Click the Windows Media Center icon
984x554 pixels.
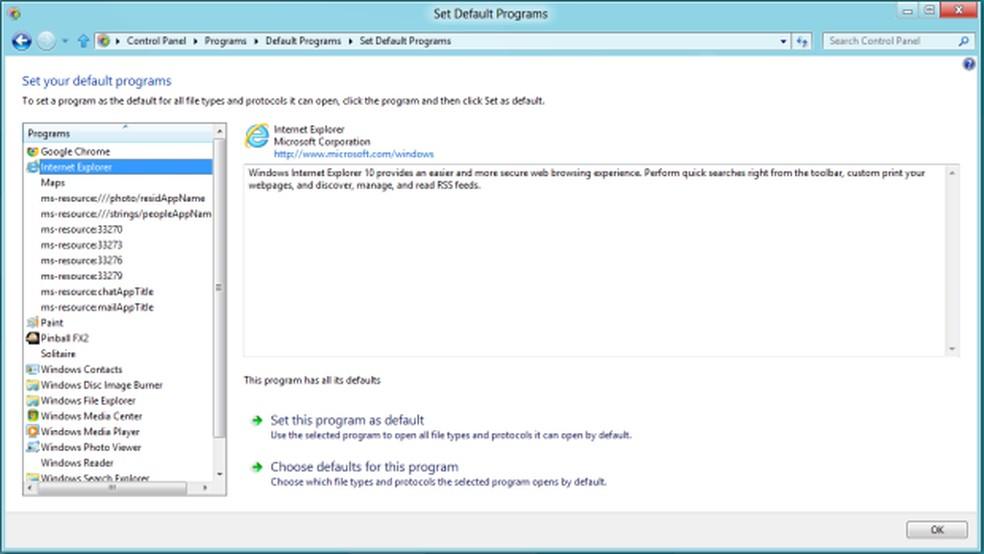[x=33, y=416]
